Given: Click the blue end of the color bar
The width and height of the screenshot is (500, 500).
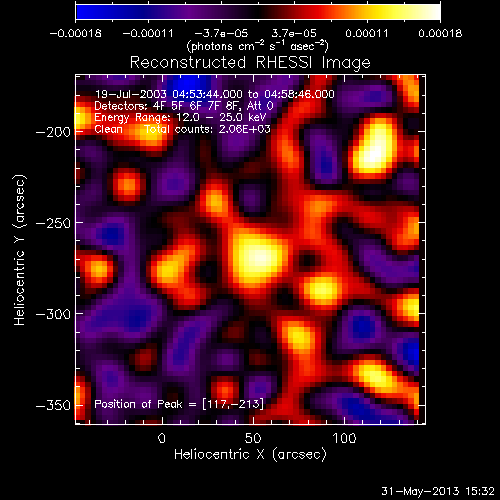Looking at the screenshot, I should [83, 12].
